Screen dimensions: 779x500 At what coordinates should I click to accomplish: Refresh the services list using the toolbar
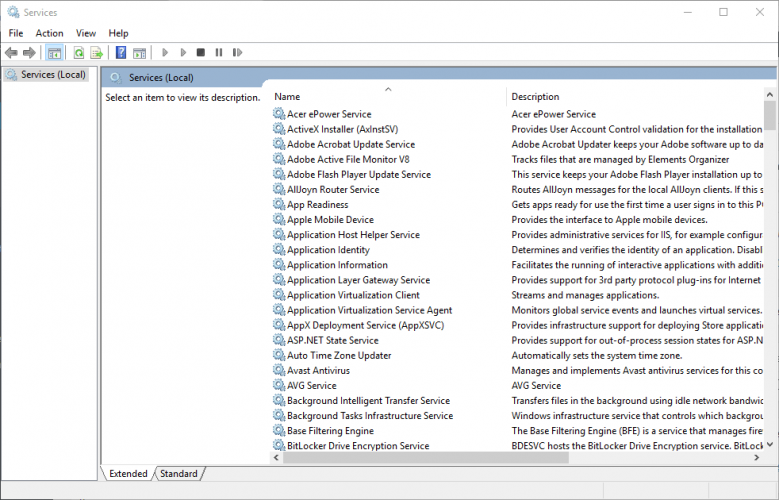click(78, 52)
